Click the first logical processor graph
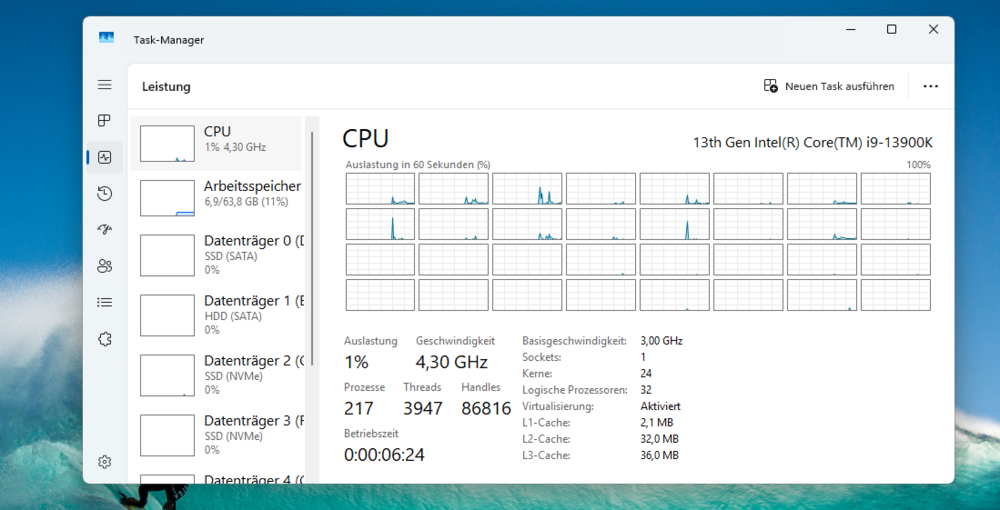The height and width of the screenshot is (510, 1000). pyautogui.click(x=380, y=189)
